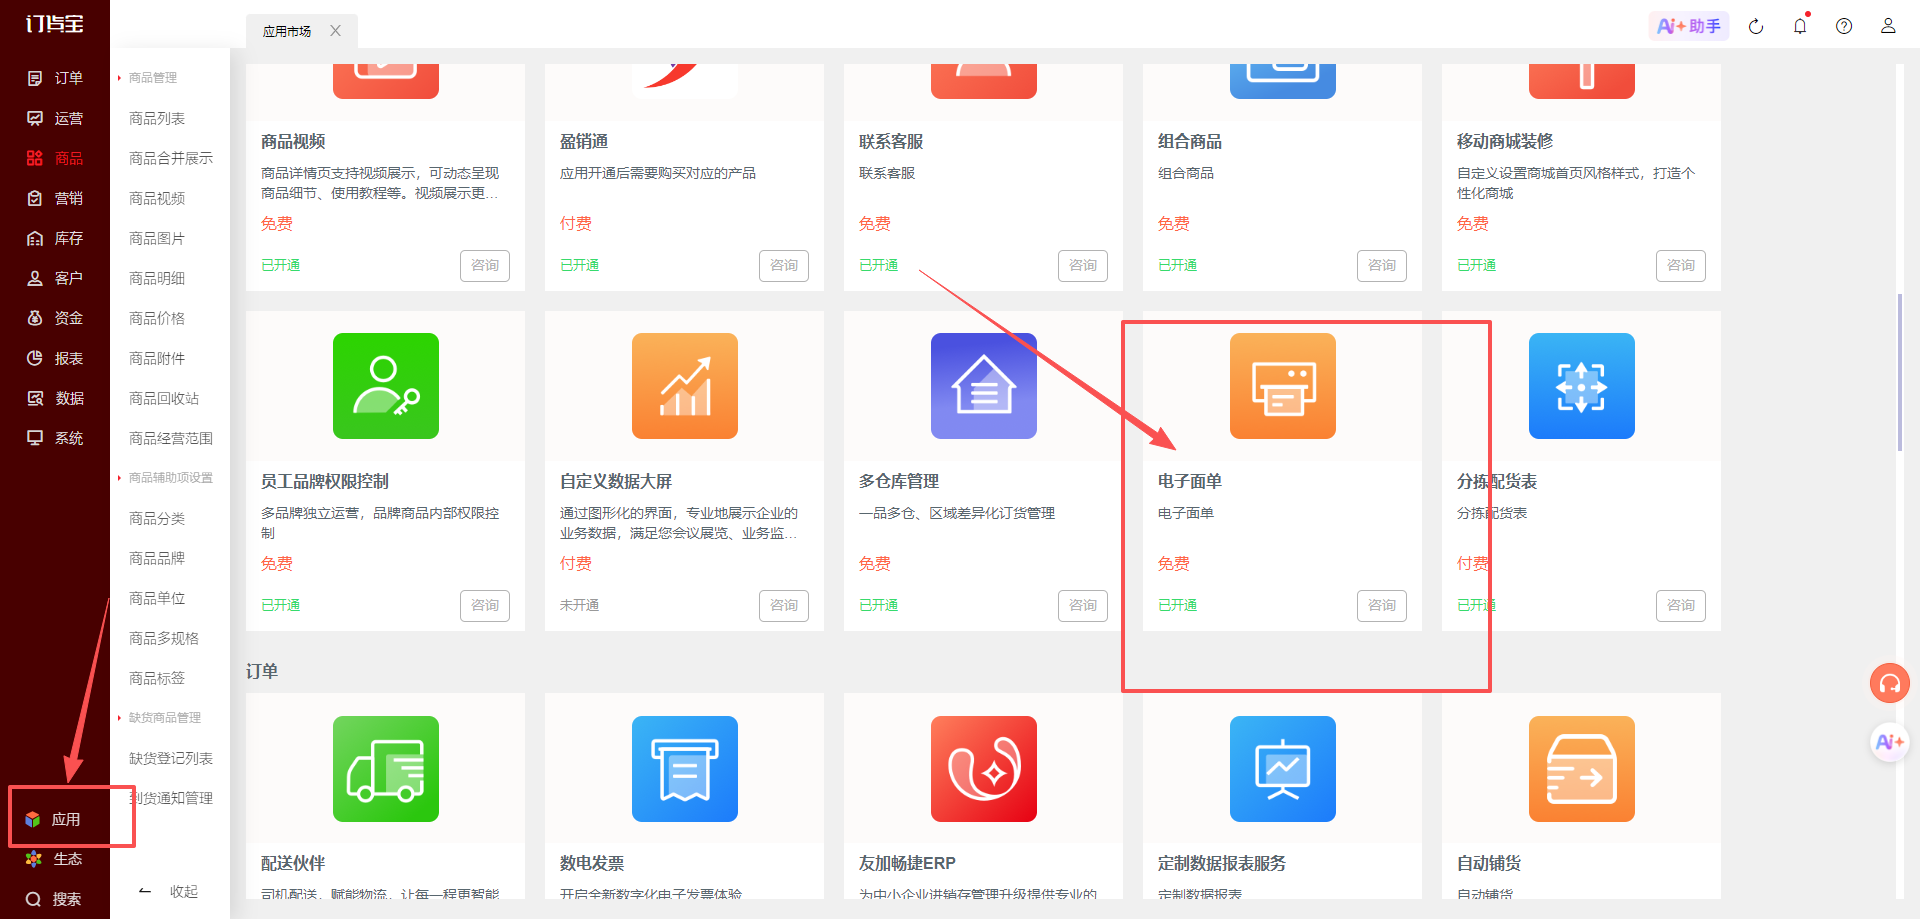Open 商品分类 in the submenu

click(x=157, y=518)
